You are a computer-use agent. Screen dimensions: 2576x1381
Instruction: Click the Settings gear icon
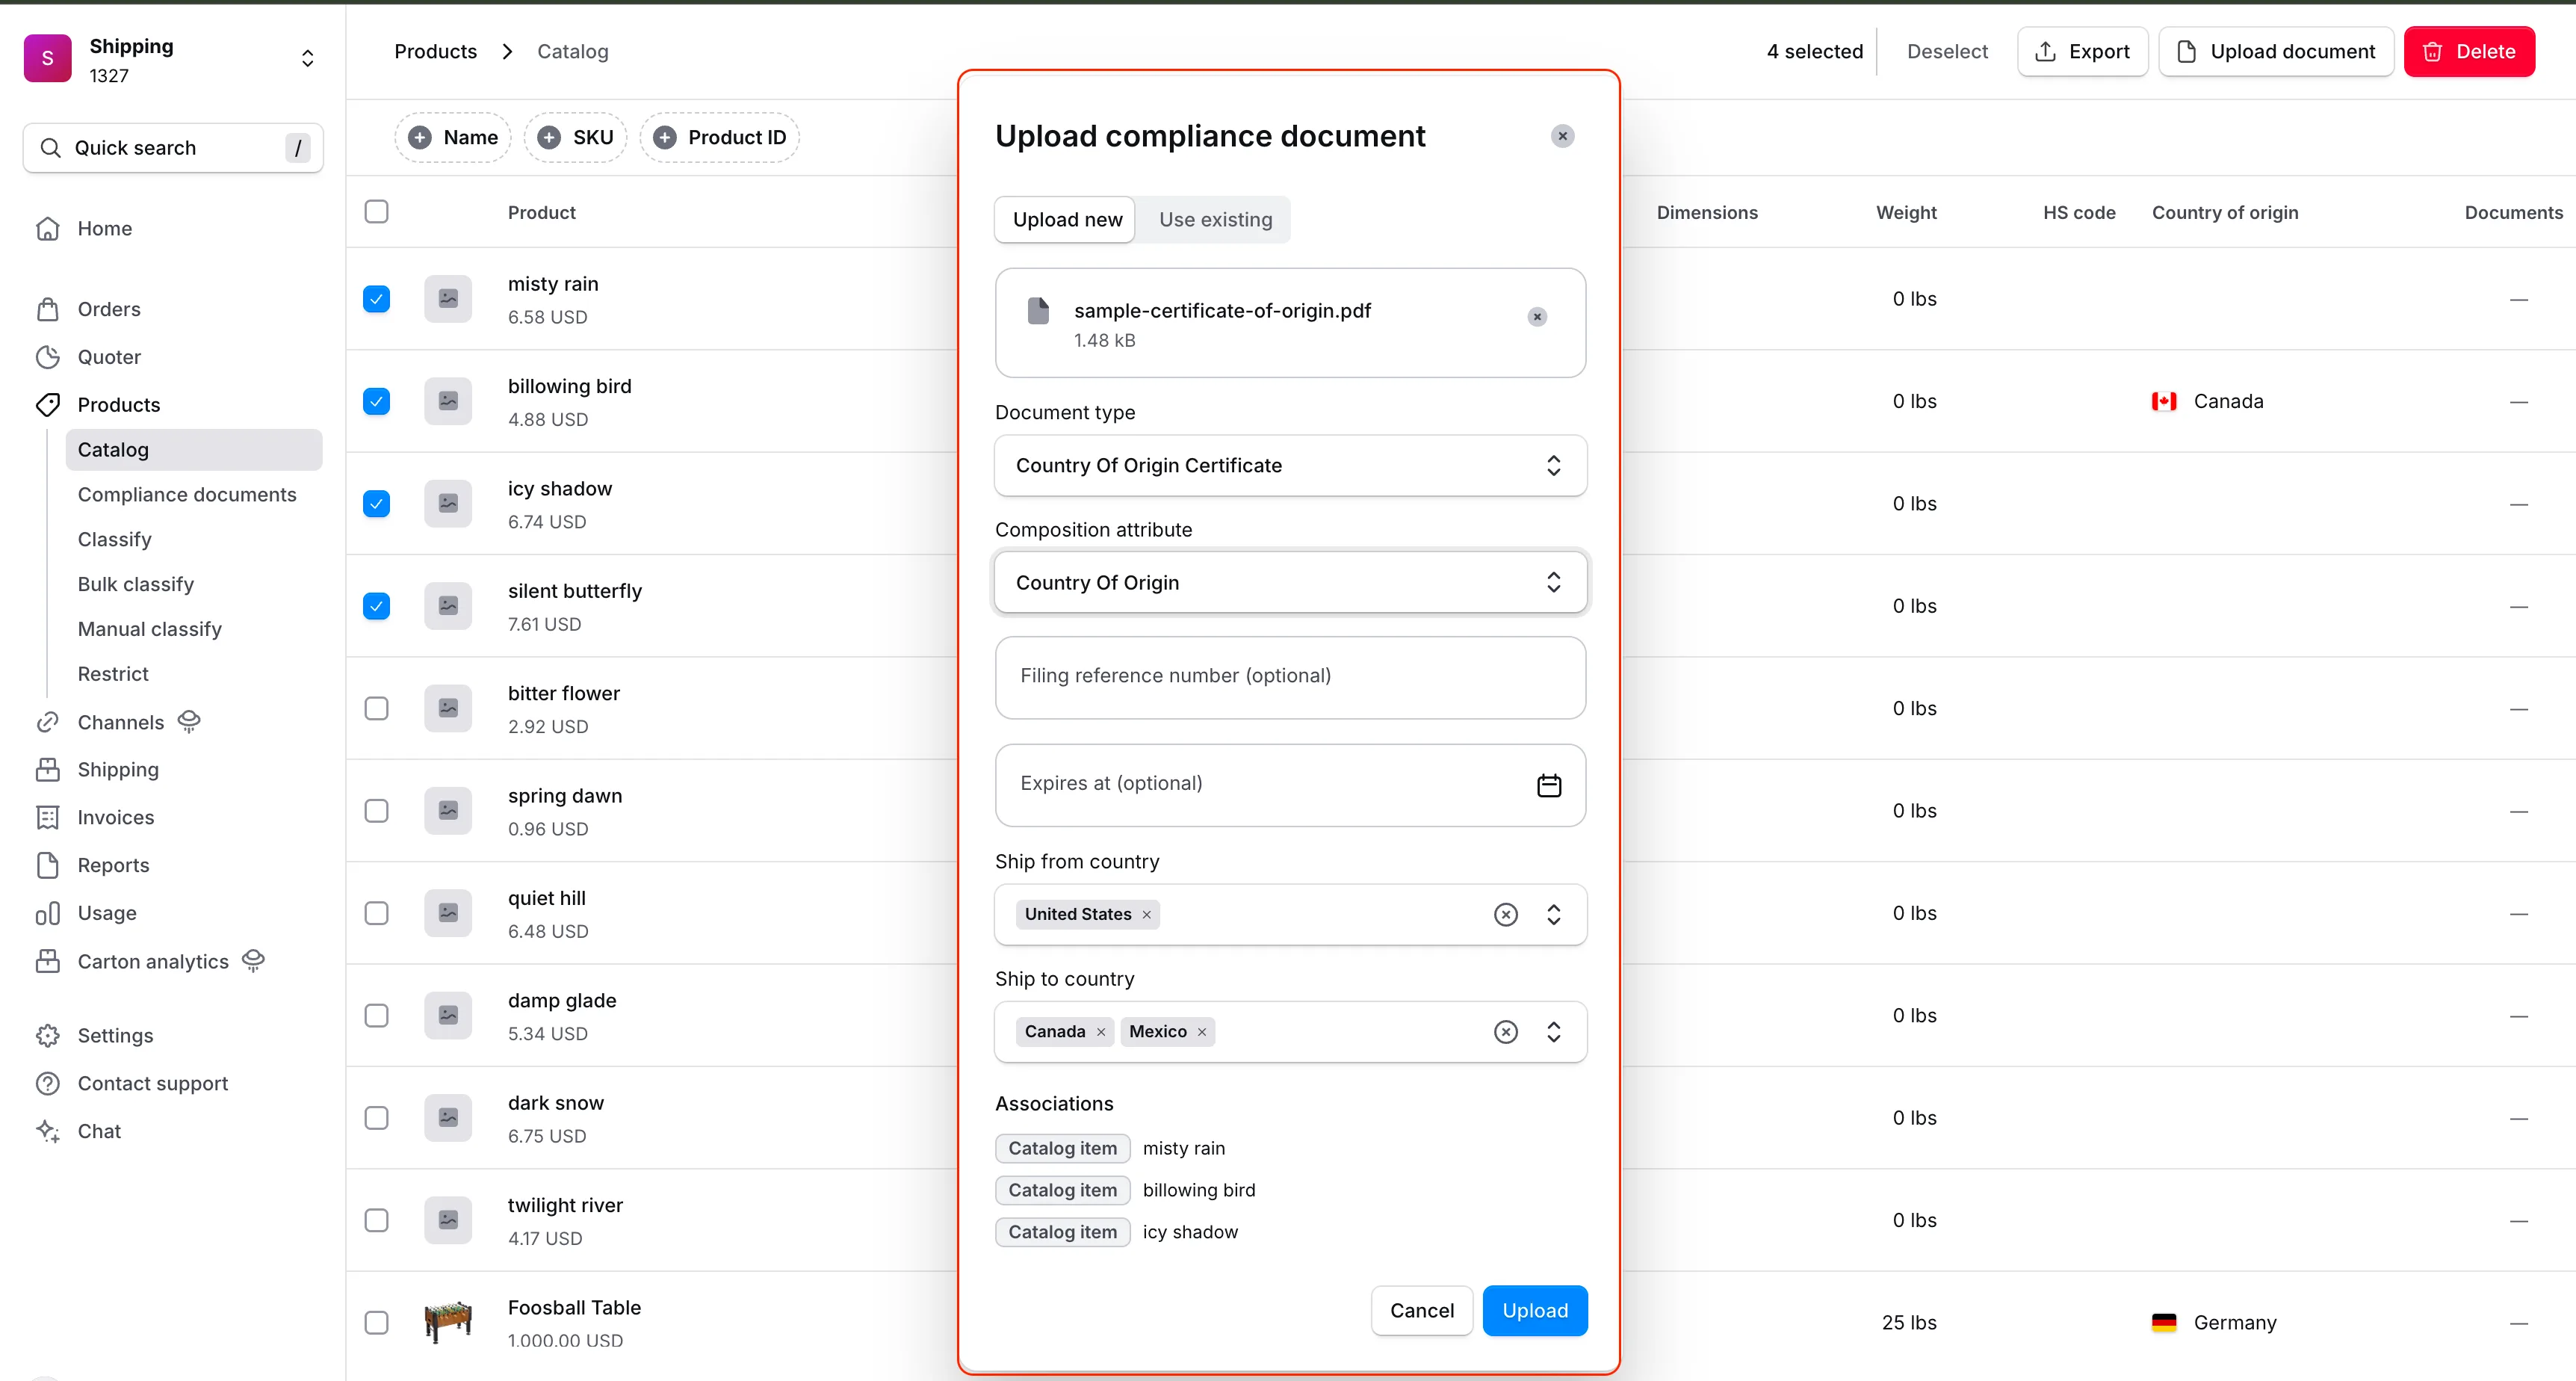click(48, 1035)
